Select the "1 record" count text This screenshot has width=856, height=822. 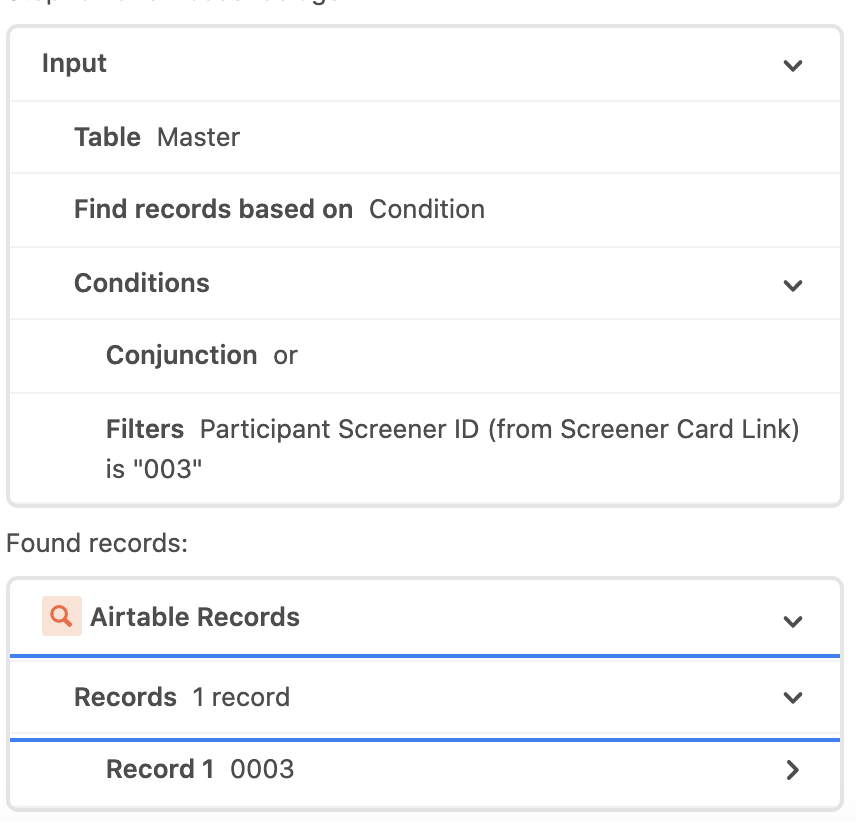(241, 697)
